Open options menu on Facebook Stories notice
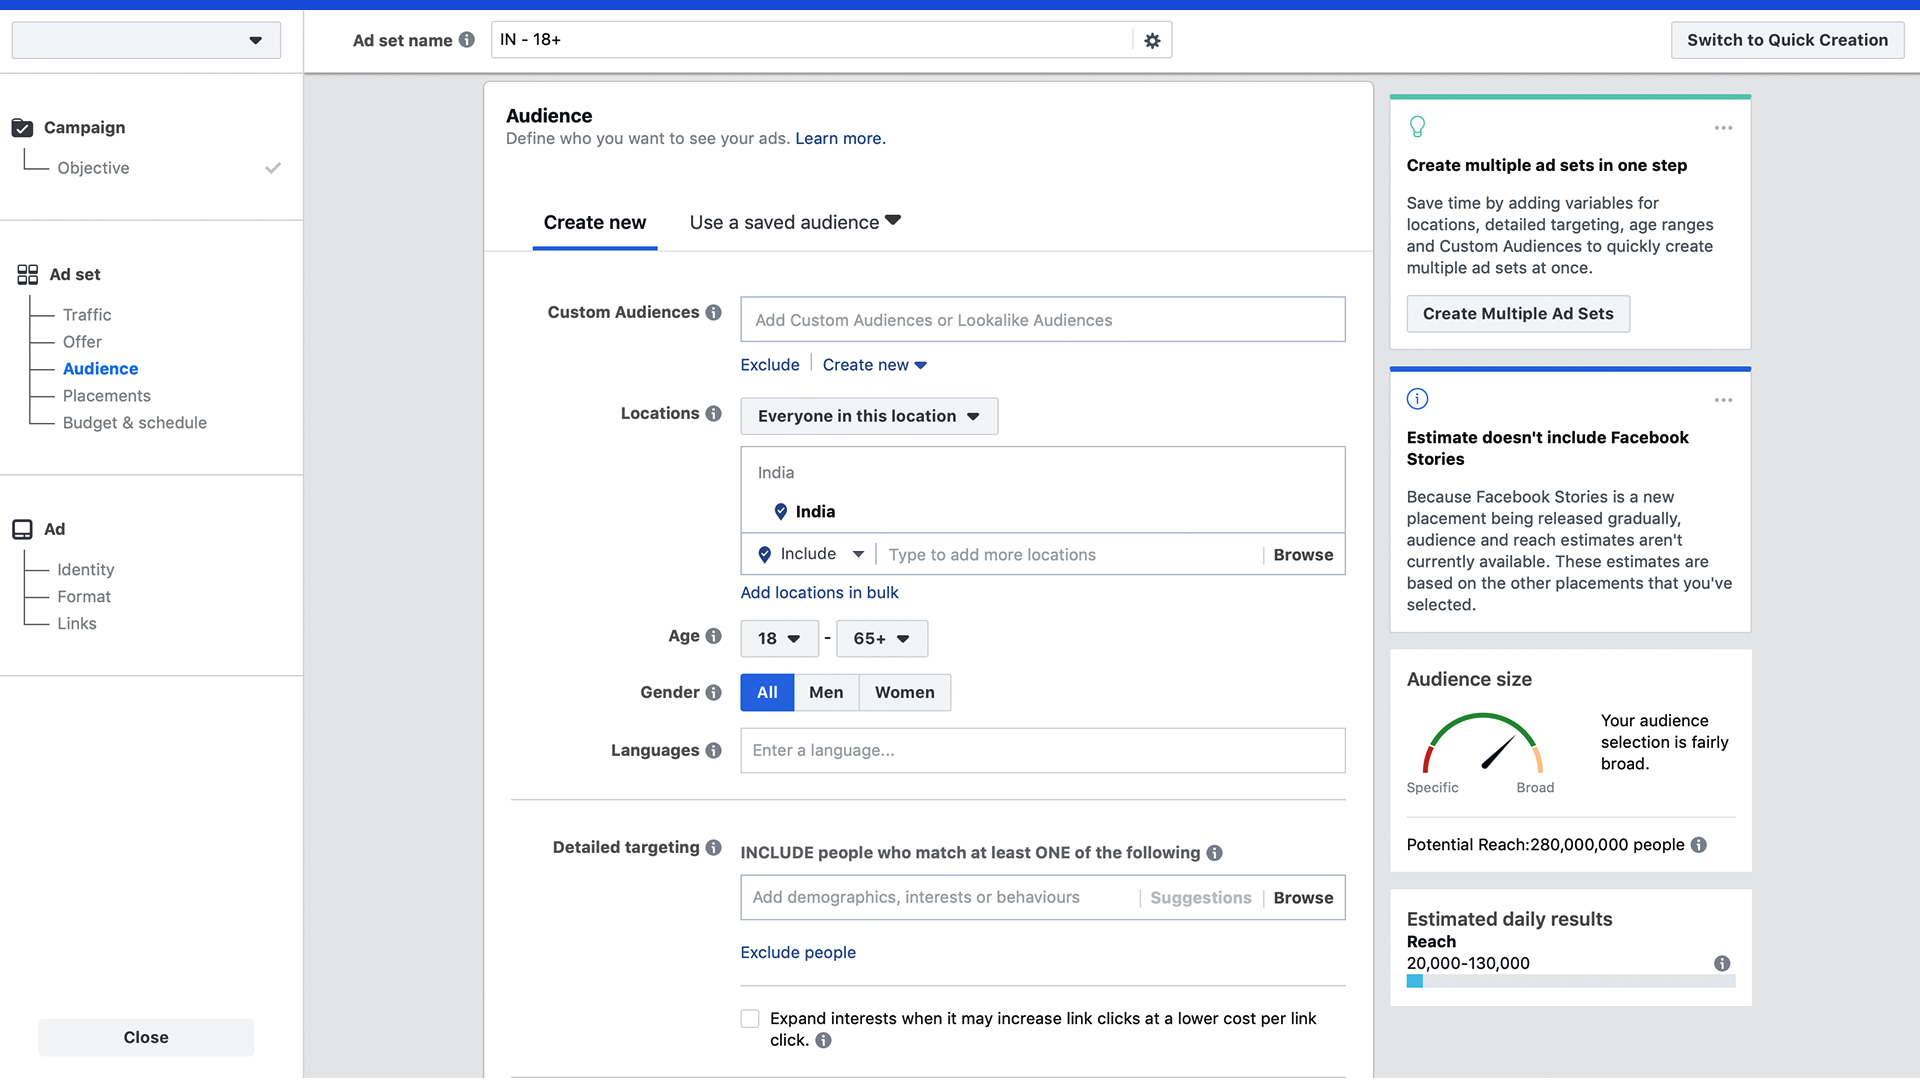Viewport: 1920px width, 1080px height. click(x=1723, y=400)
